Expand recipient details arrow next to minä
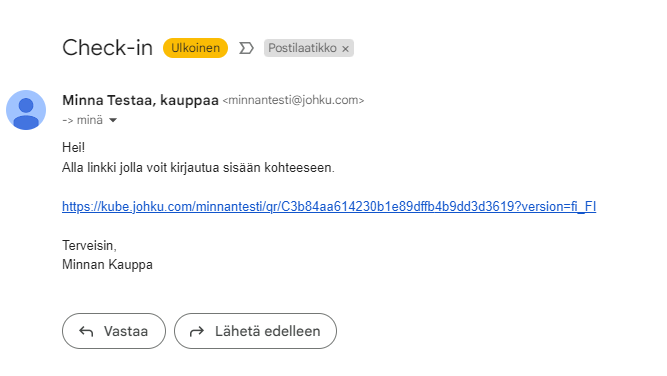The height and width of the screenshot is (376, 667). pyautogui.click(x=113, y=120)
